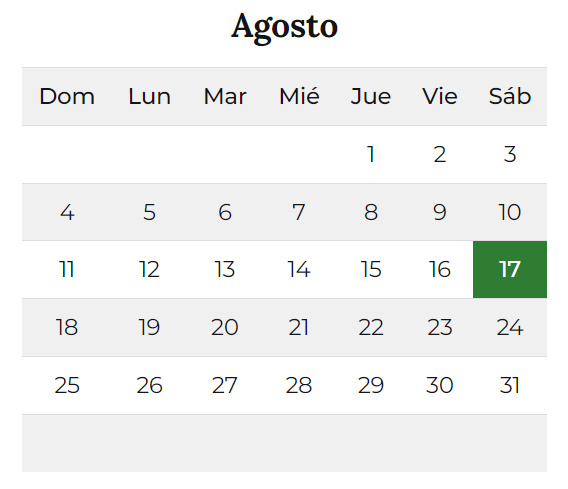Select day 7 in the calendar
The image size is (568, 489).
(x=299, y=212)
